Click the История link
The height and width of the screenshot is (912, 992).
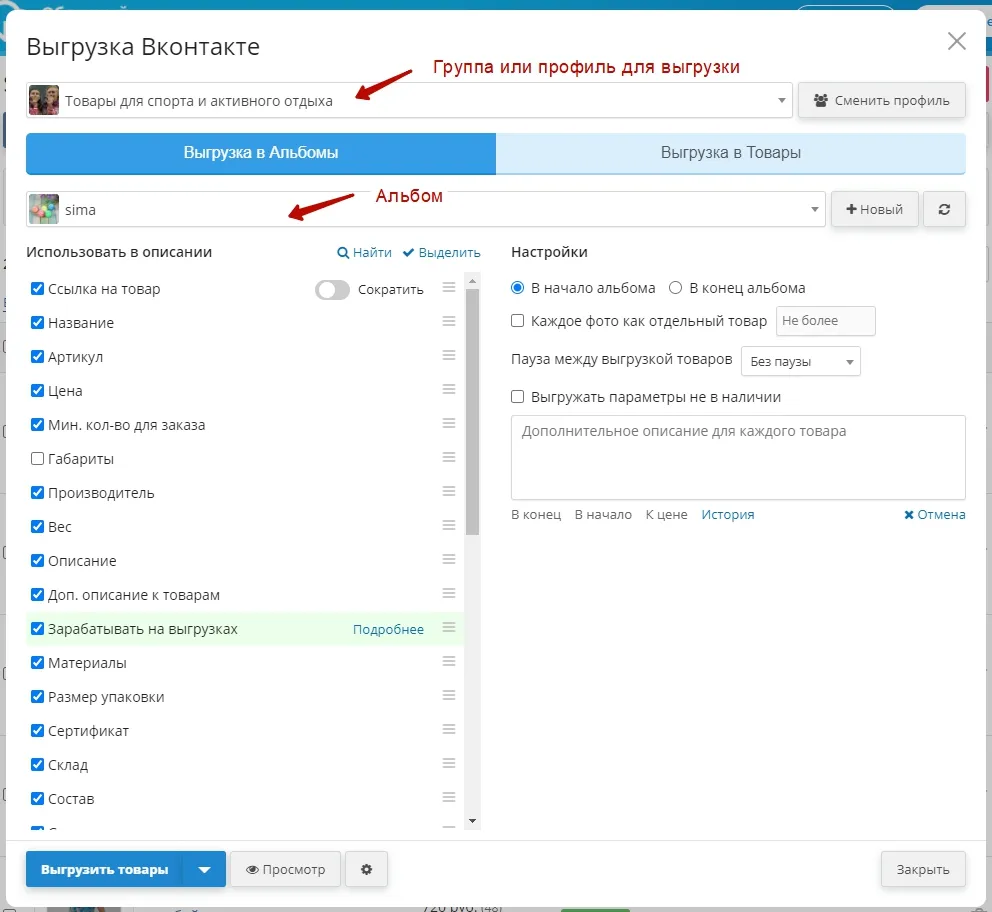click(x=728, y=514)
